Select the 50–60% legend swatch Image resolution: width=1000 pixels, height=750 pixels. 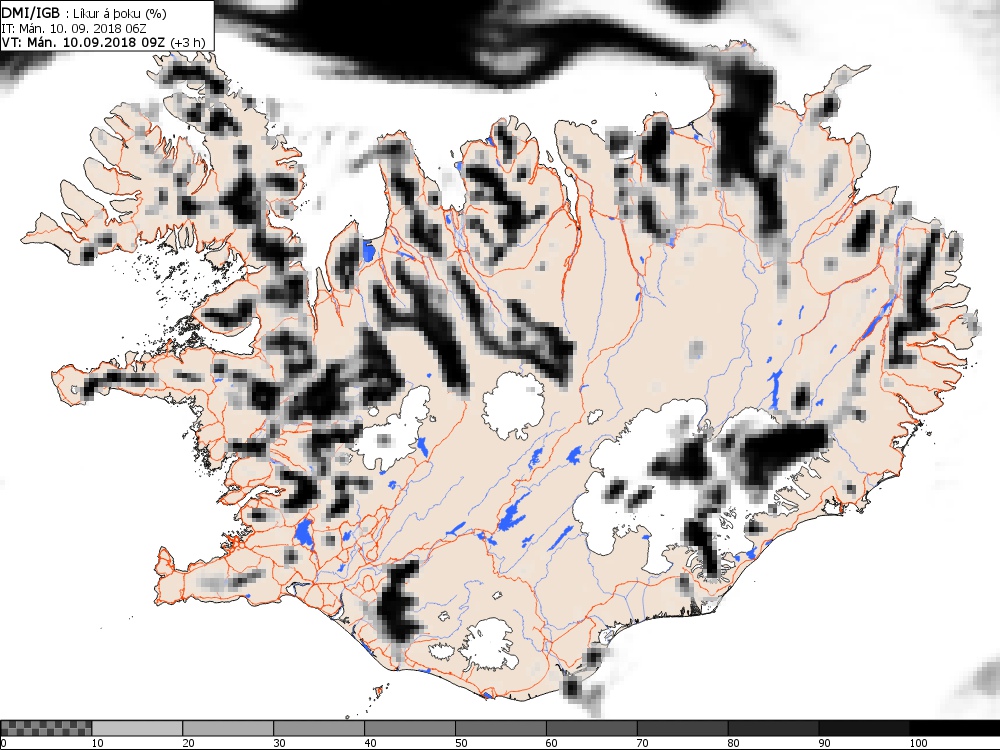501,728
